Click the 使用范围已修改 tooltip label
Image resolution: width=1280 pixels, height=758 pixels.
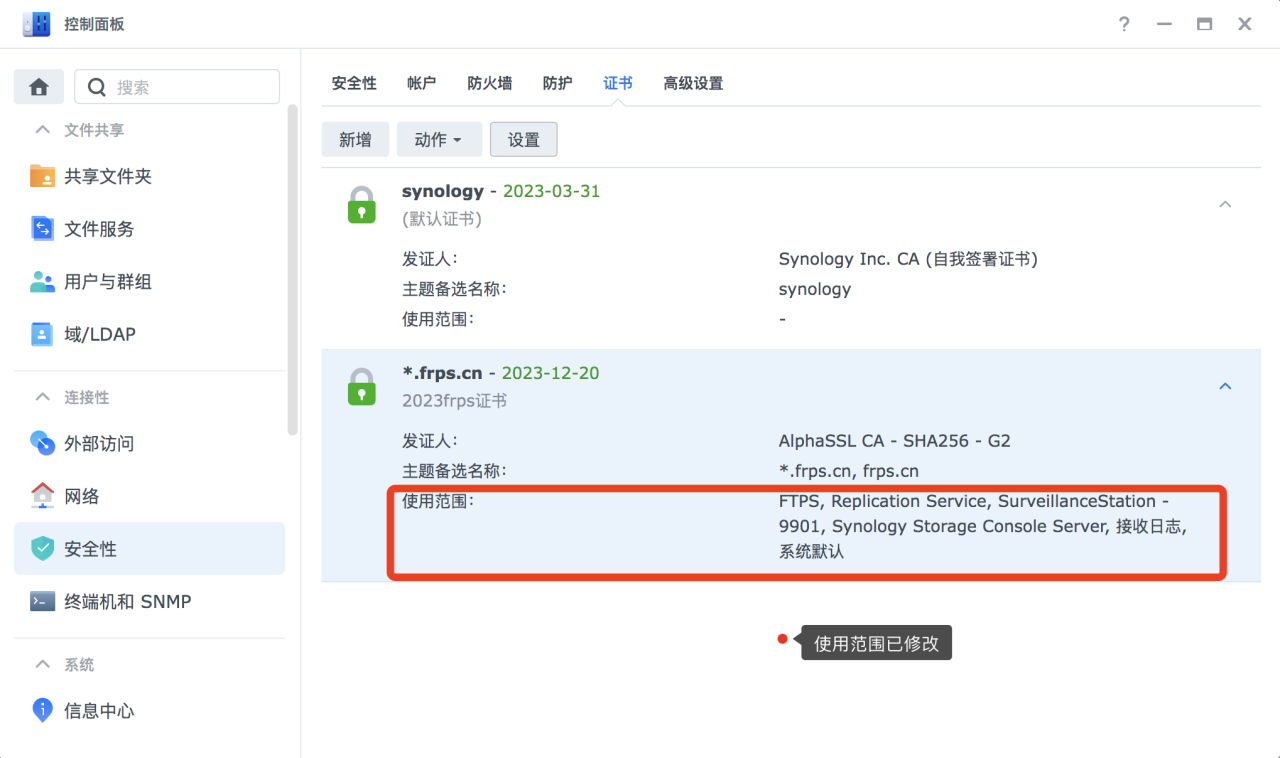point(876,643)
